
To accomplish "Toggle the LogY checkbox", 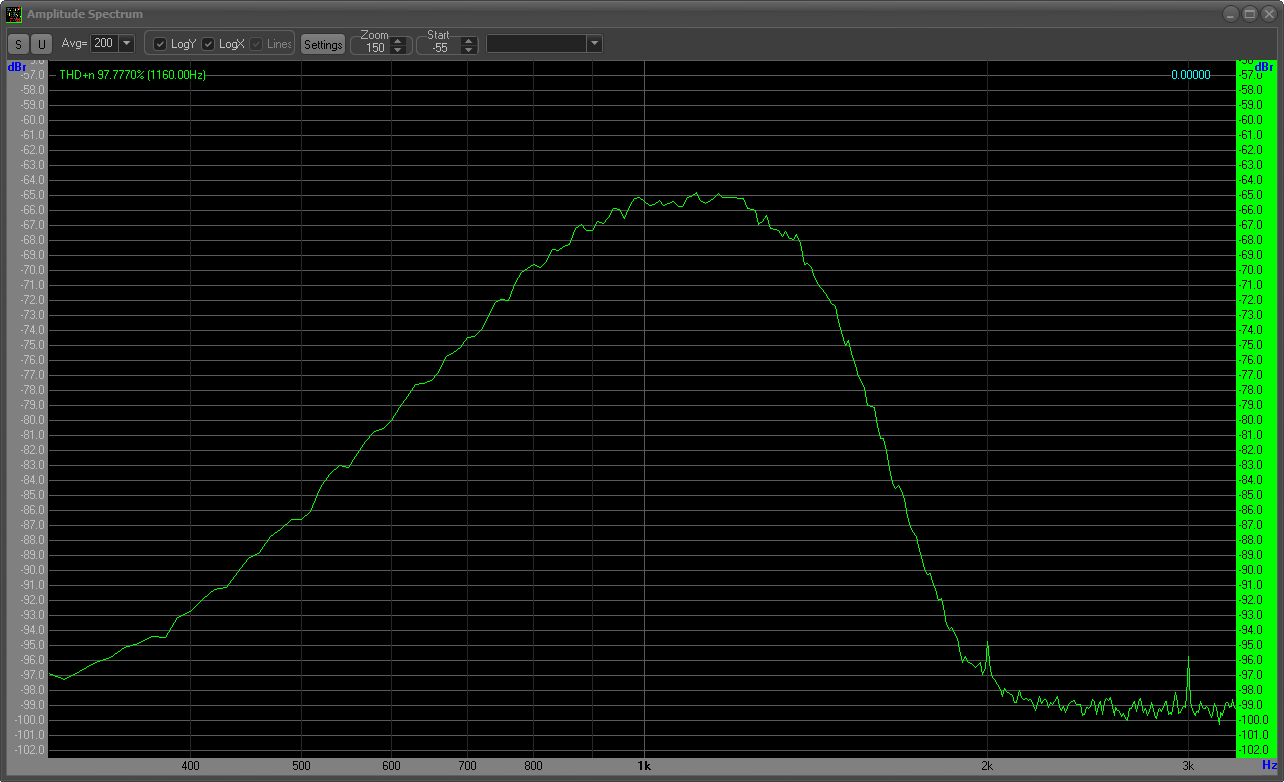I will tap(160, 44).
